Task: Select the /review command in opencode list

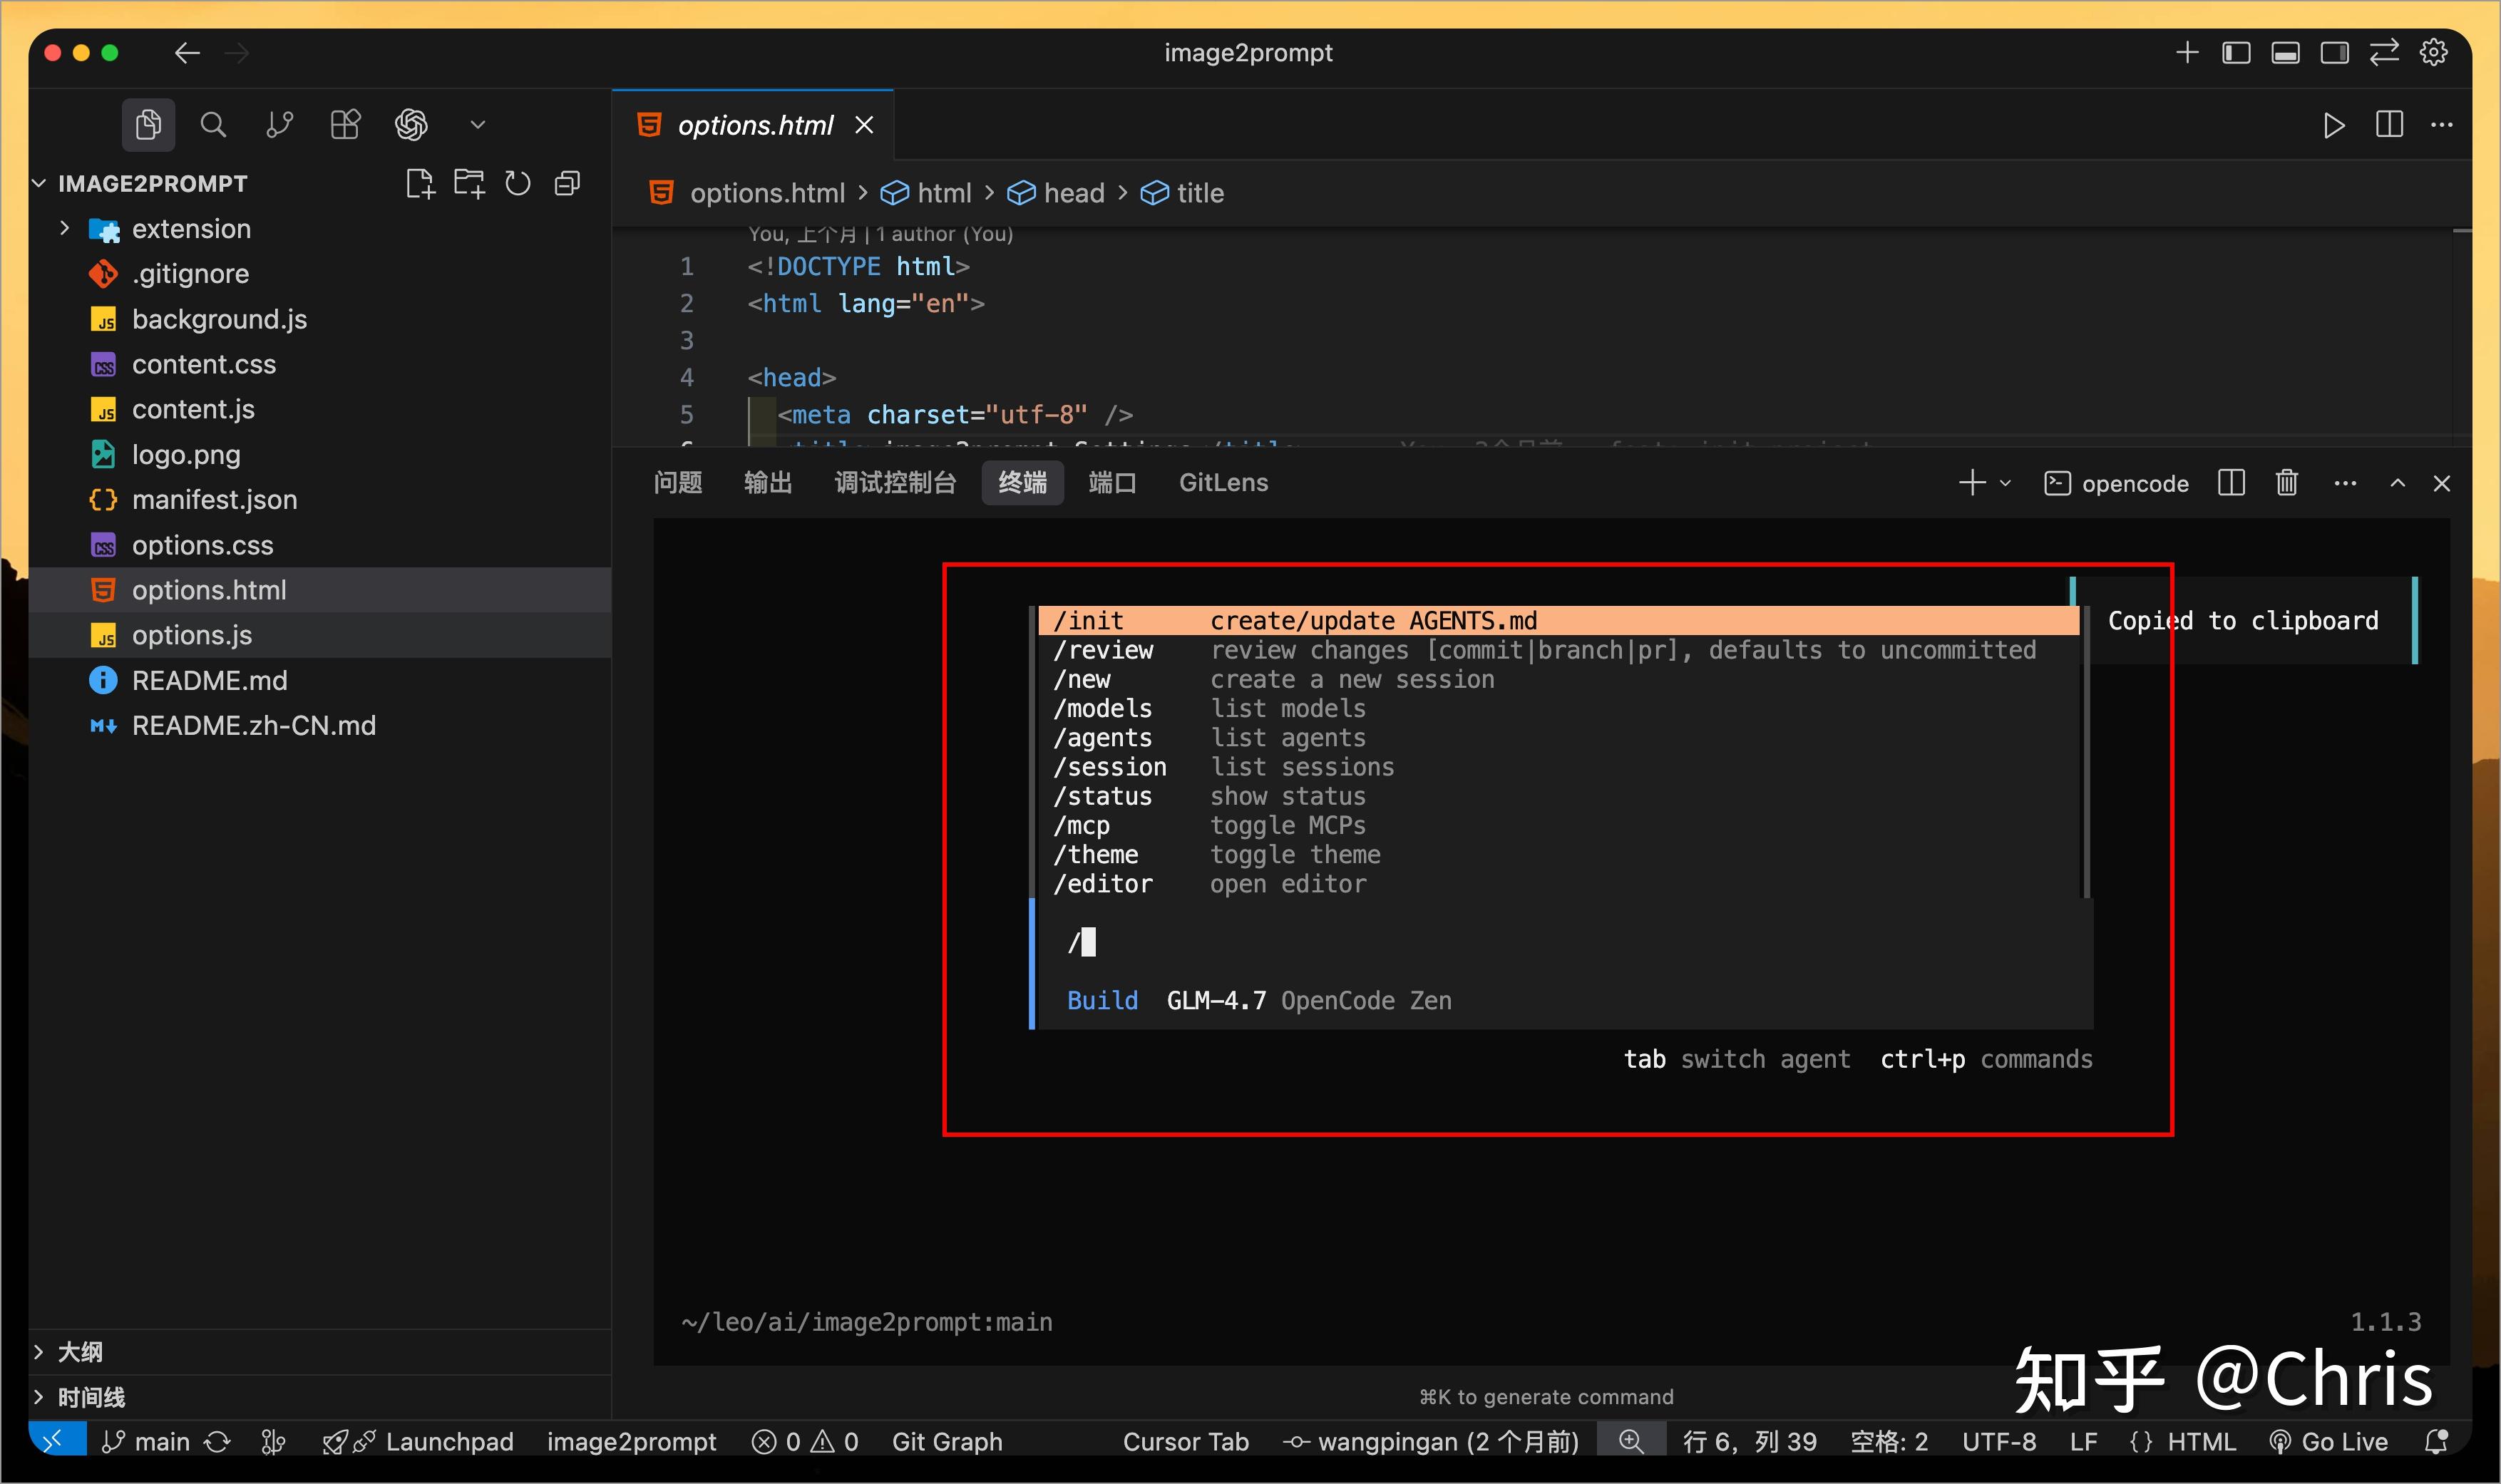Action: 1559,651
